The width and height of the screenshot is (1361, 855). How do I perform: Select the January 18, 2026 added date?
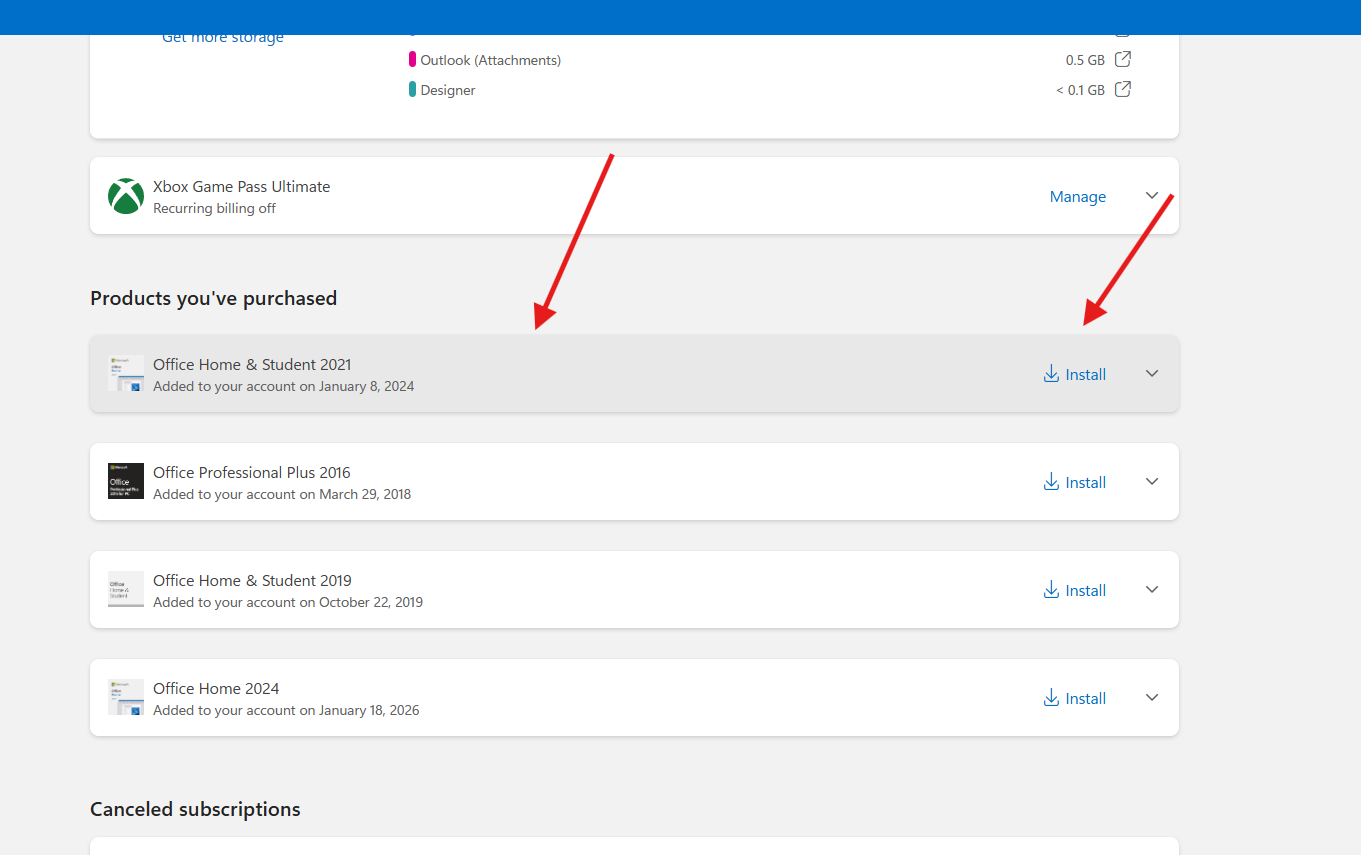pos(369,710)
